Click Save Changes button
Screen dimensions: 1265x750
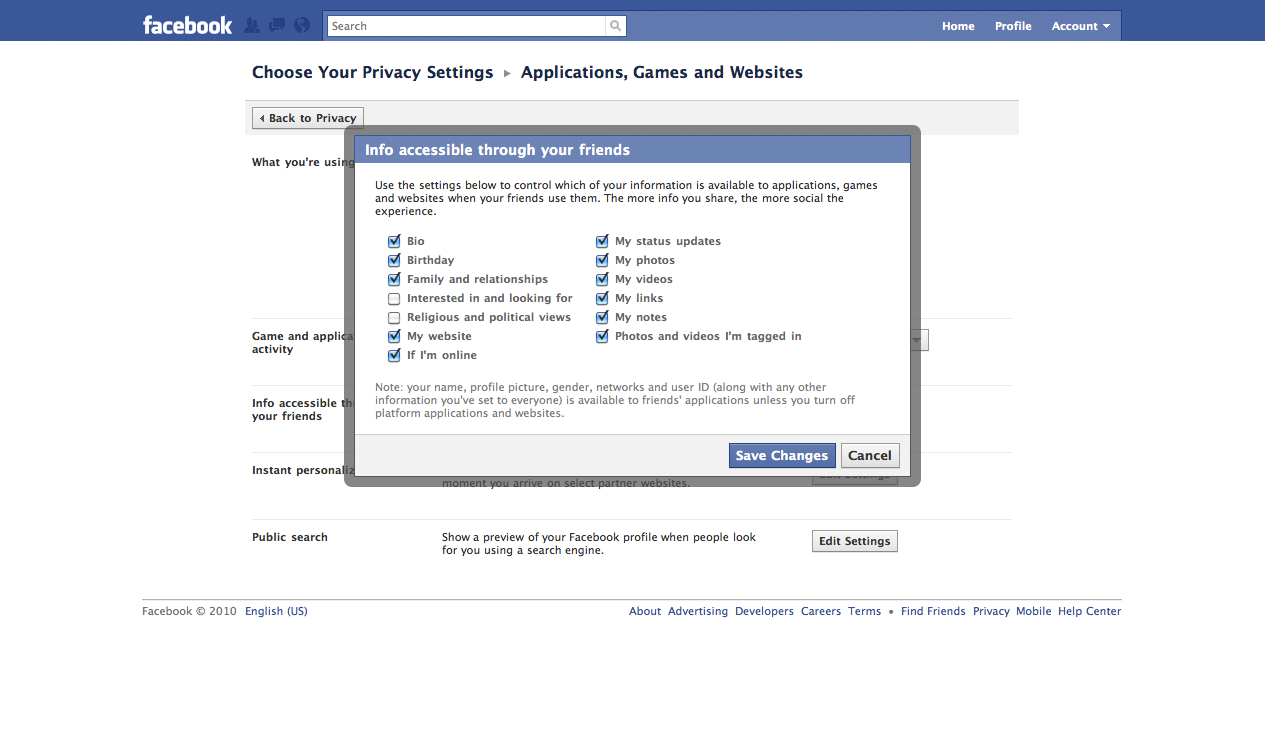coord(782,455)
